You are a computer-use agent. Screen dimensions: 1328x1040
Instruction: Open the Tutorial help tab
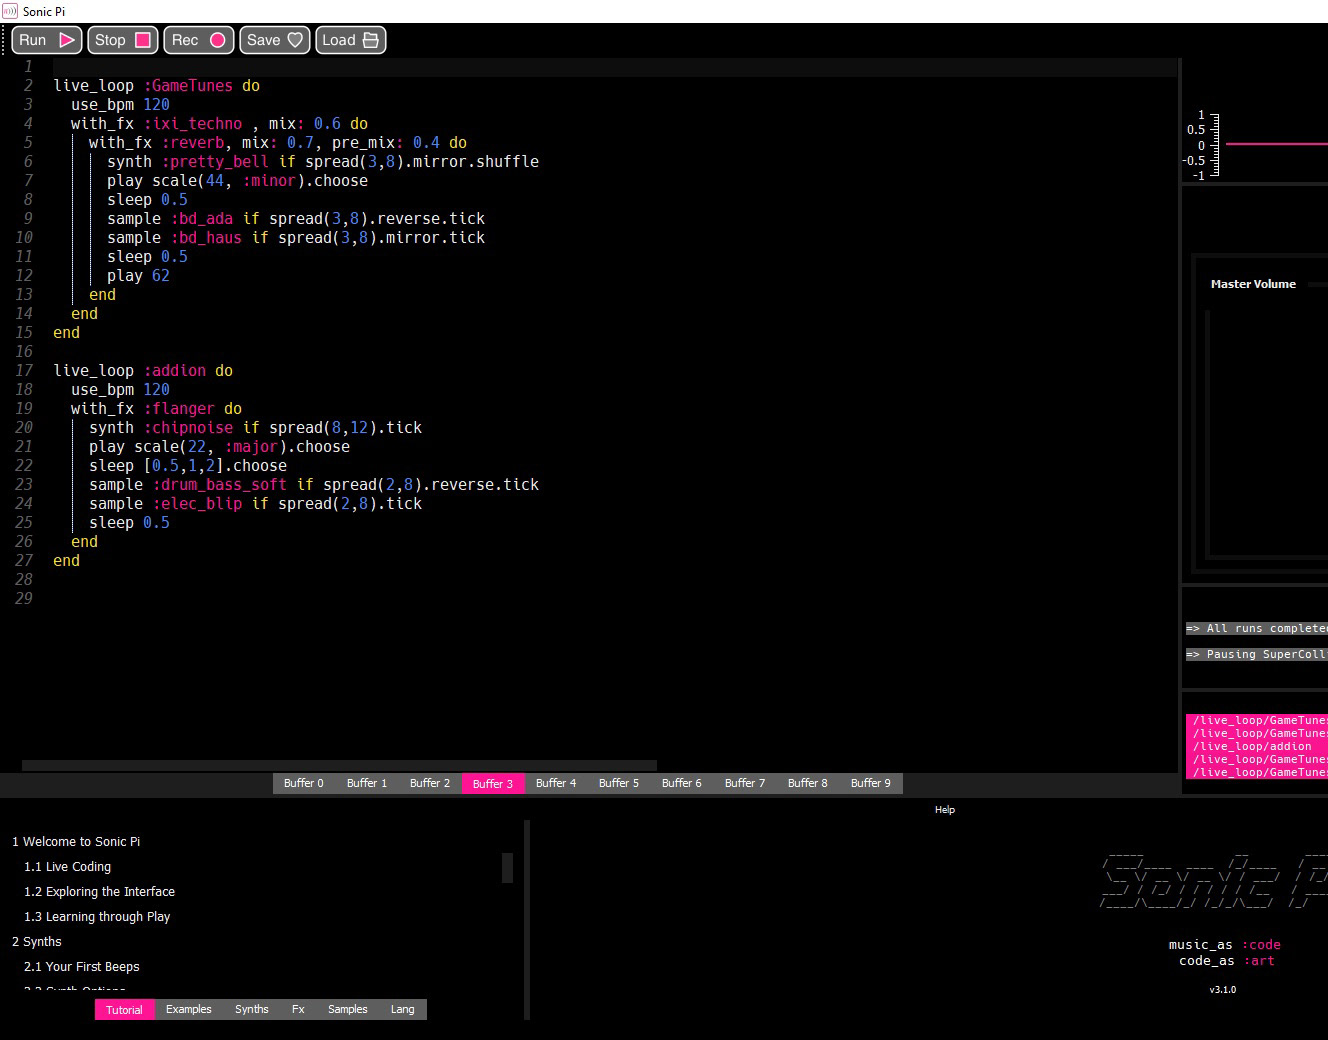point(125,1010)
